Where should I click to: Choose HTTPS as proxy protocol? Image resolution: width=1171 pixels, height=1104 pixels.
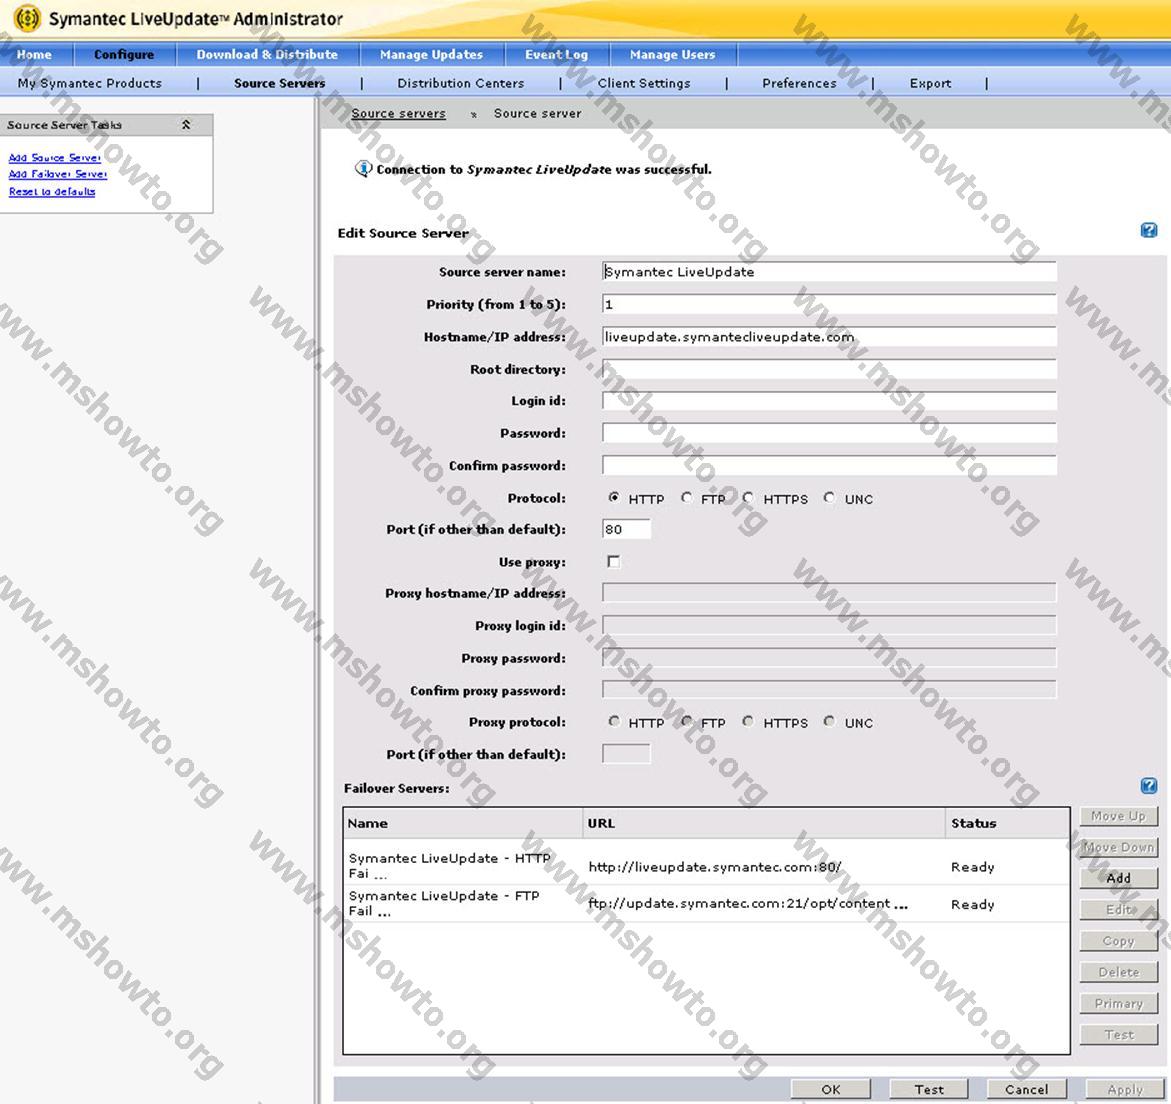(x=748, y=721)
